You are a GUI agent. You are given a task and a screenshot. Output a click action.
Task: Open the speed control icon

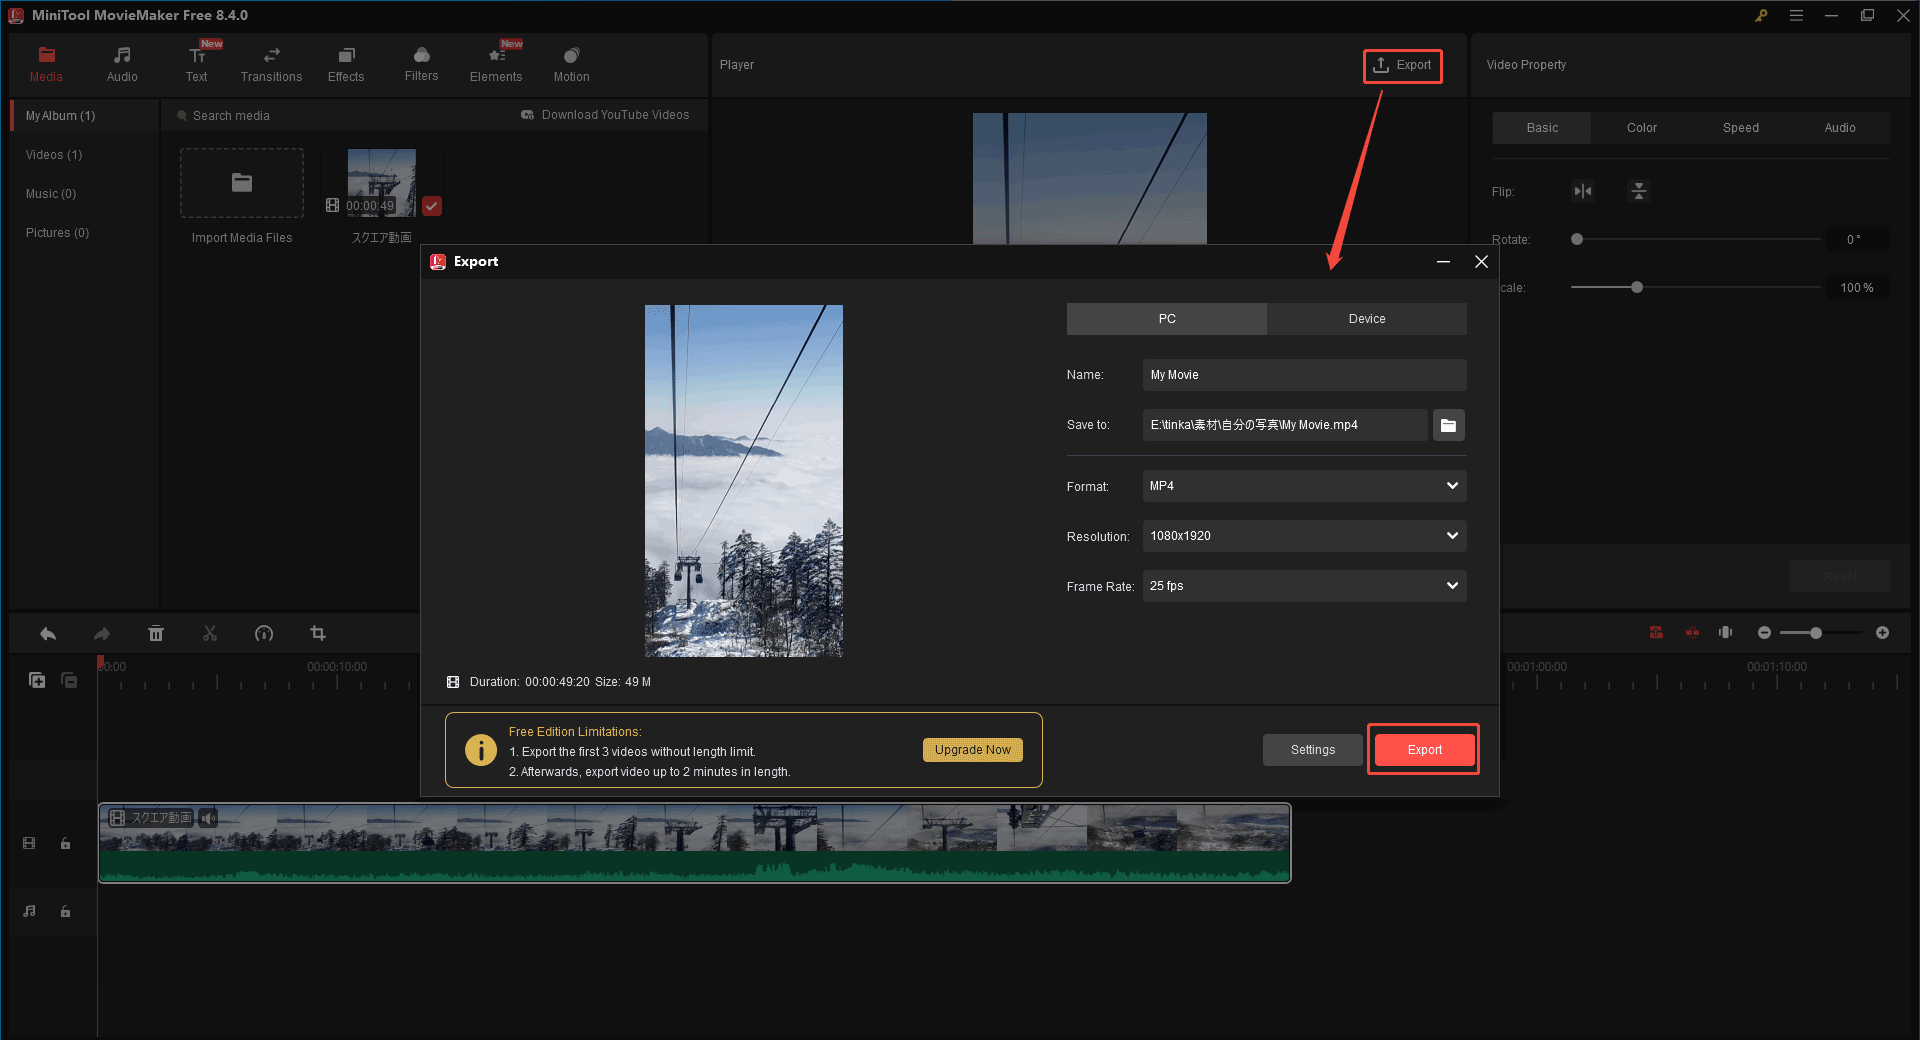point(264,633)
